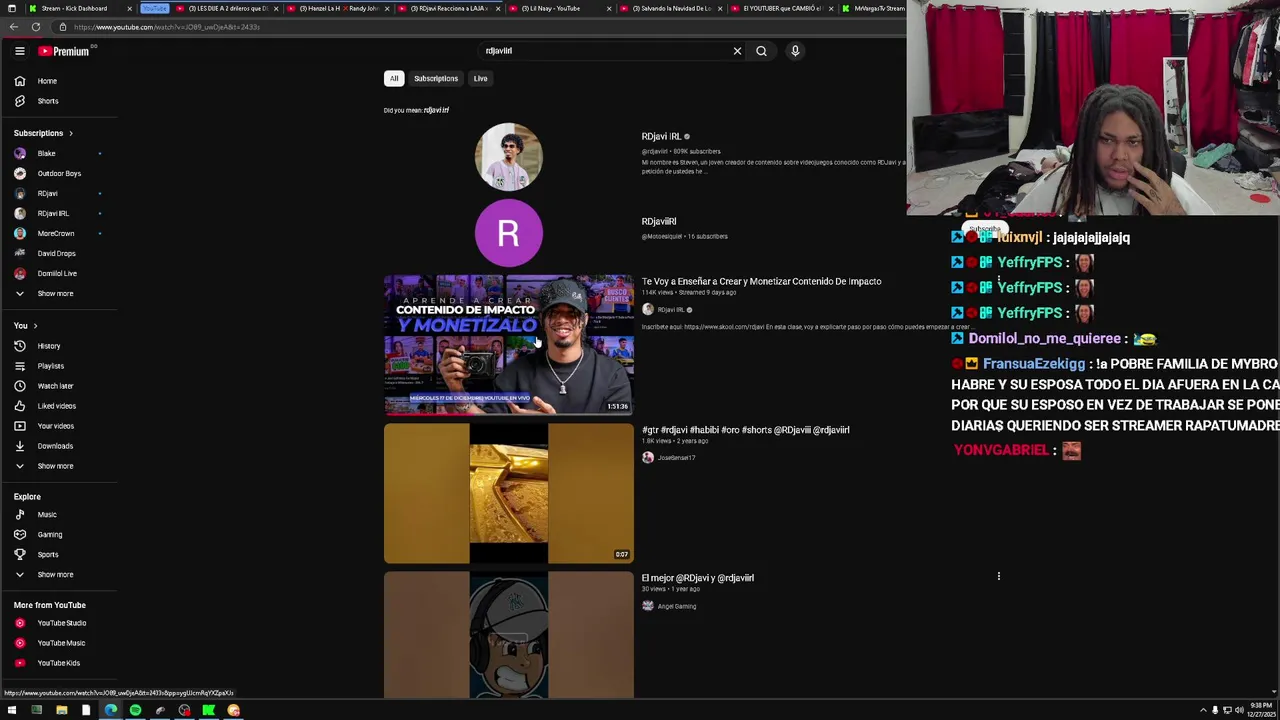1280x720 pixels.
Task: Open David Drops subscription channel
Action: pos(58,253)
